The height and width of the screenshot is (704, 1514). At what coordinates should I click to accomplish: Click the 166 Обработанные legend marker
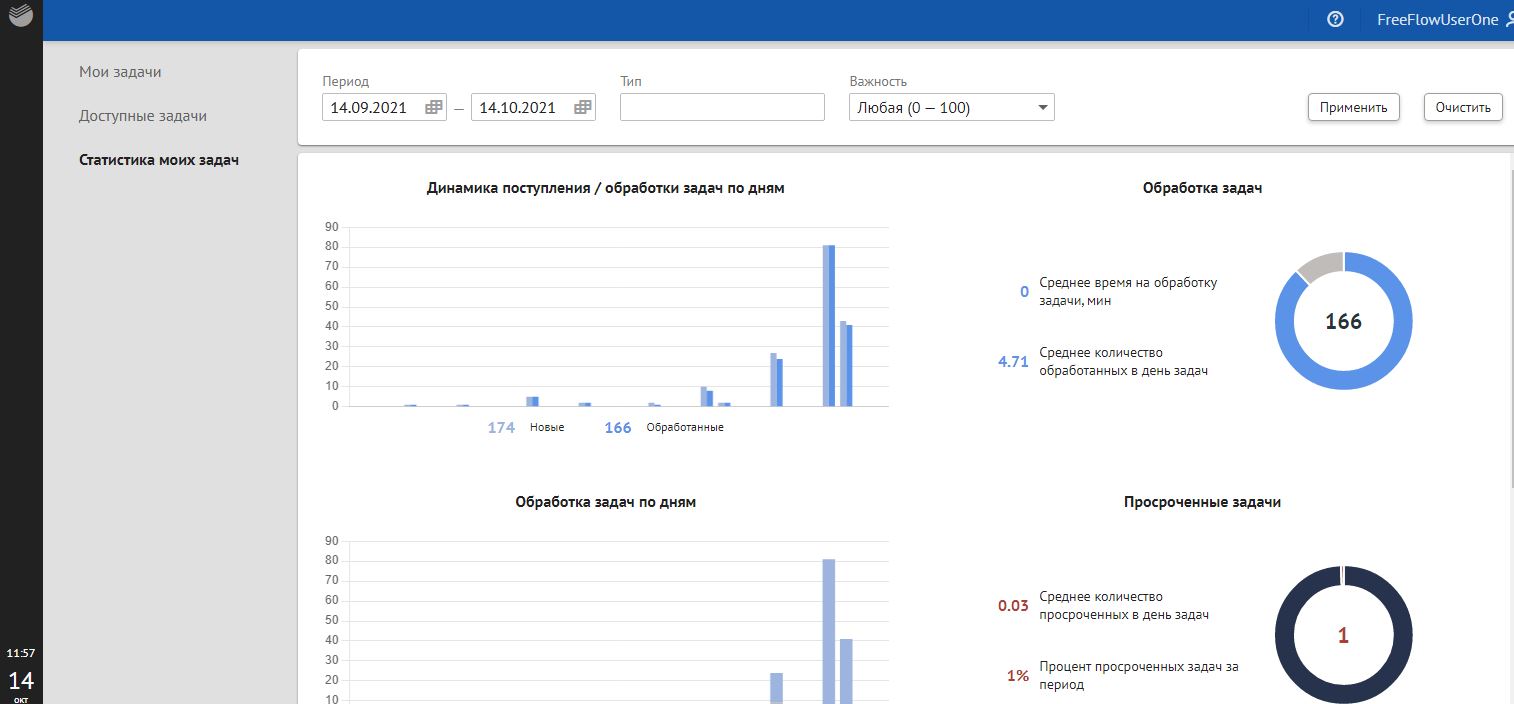pos(618,428)
